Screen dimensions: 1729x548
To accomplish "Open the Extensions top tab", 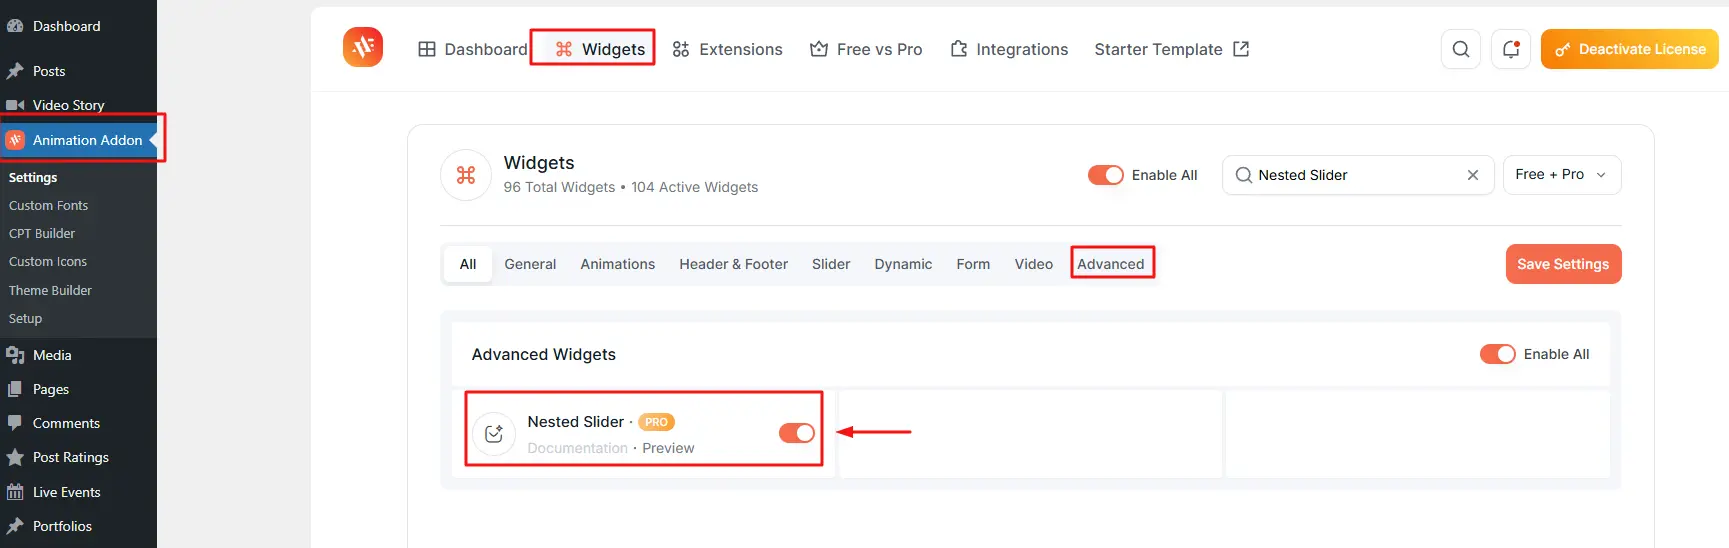I will [727, 49].
